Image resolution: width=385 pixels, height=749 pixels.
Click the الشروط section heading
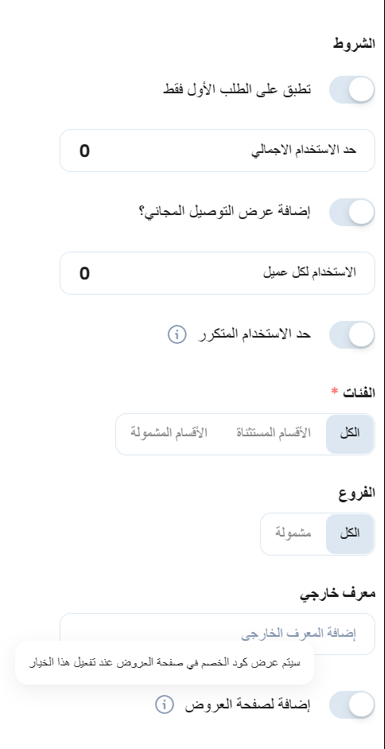pos(354,44)
